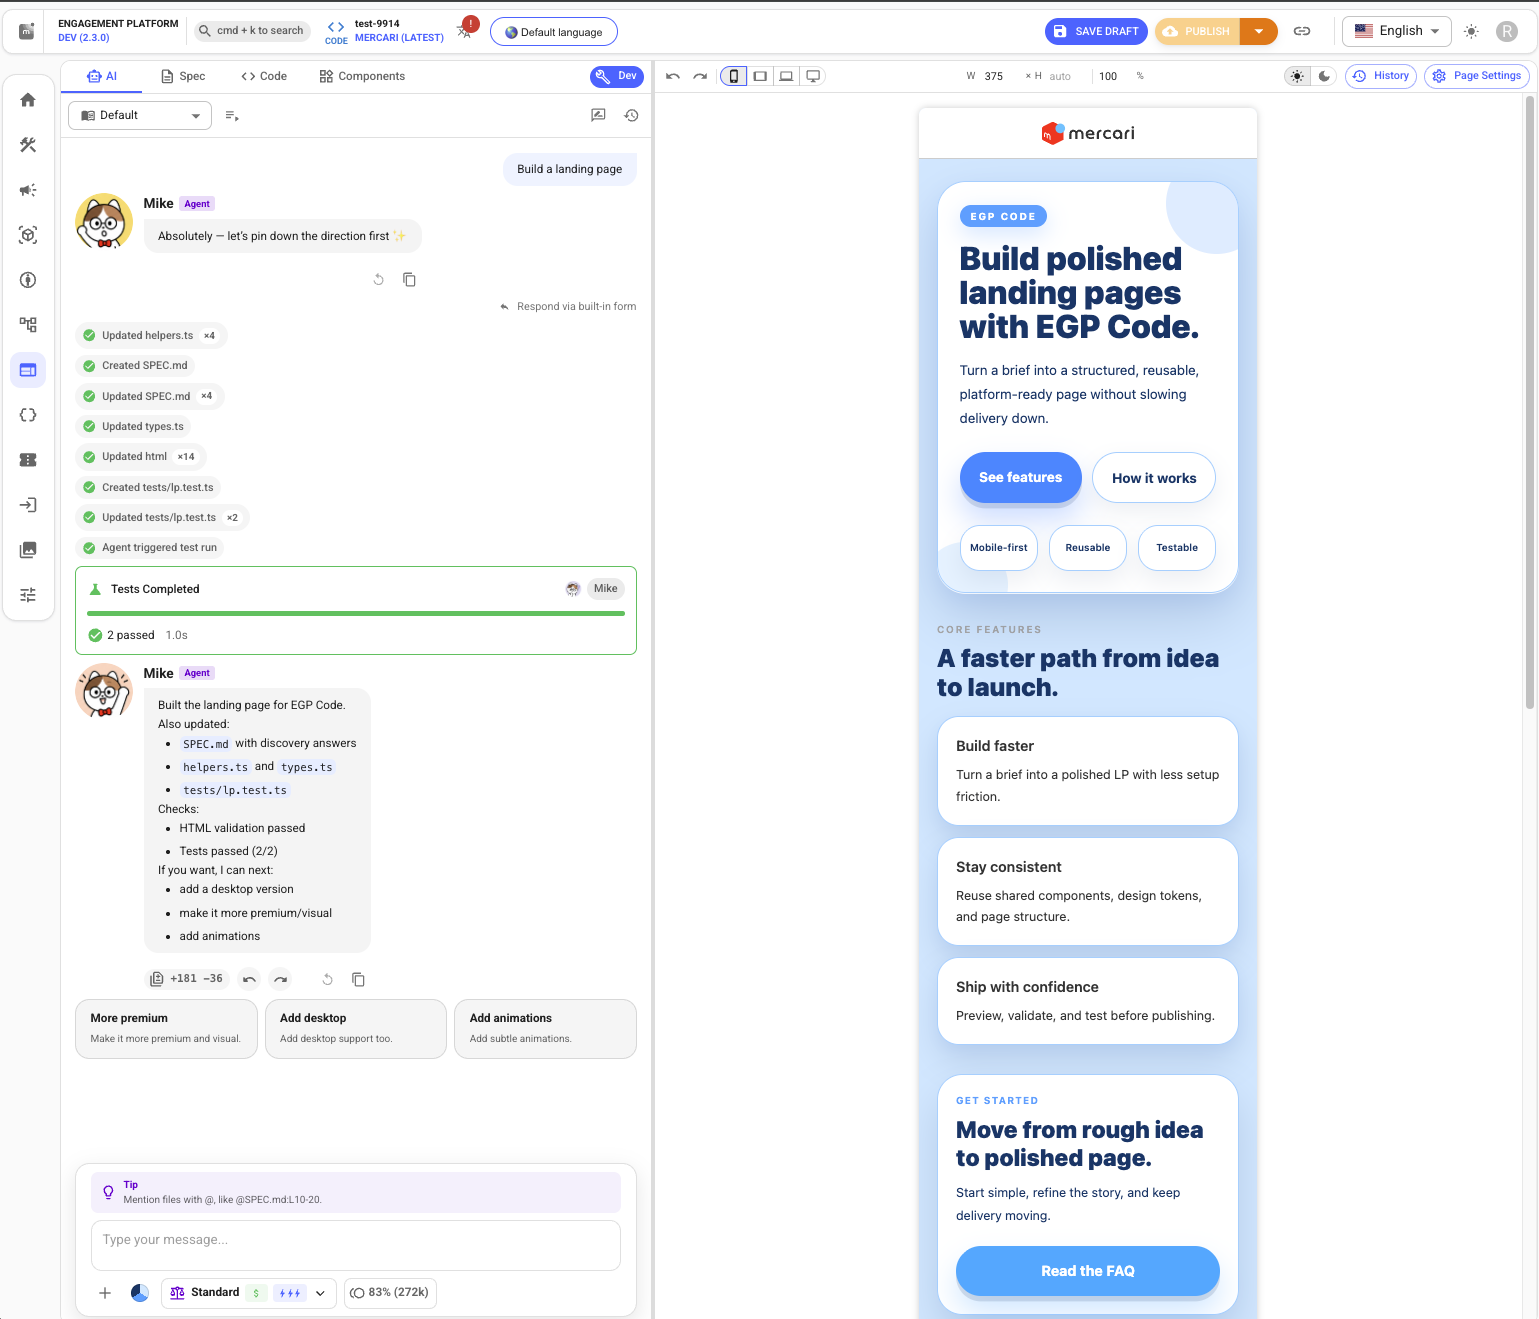The image size is (1539, 1319).
Task: Click the brightness sun icon in top bar
Action: 1471,31
